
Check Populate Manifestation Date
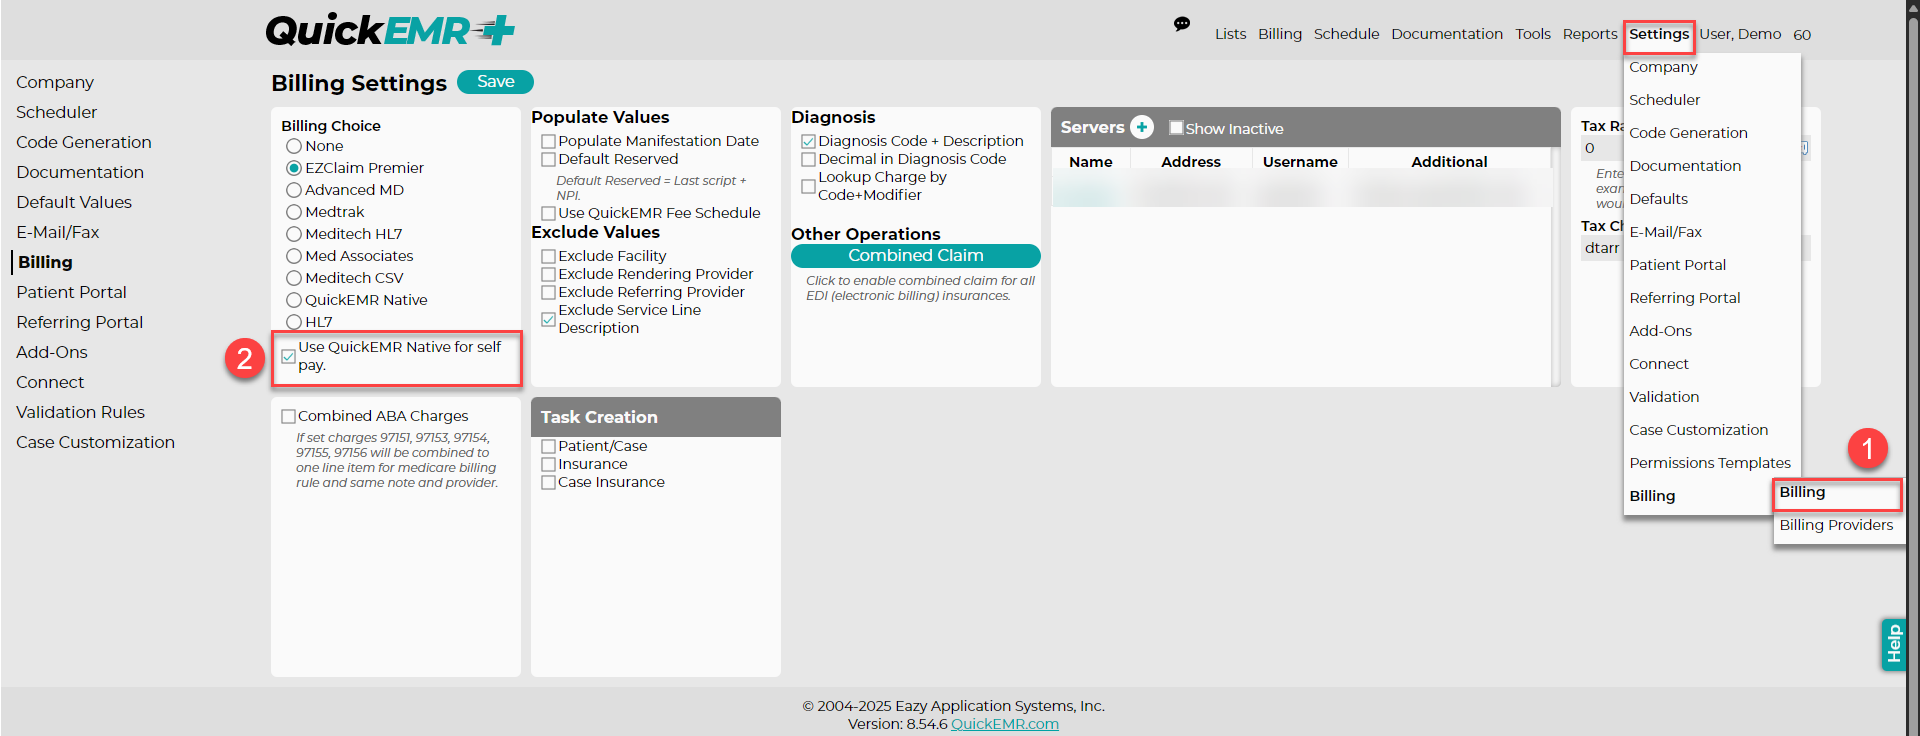click(548, 142)
